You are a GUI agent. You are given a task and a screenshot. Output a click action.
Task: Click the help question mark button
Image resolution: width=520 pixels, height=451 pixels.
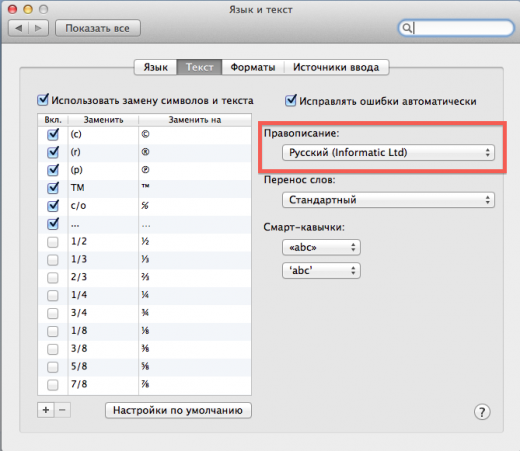(482, 412)
